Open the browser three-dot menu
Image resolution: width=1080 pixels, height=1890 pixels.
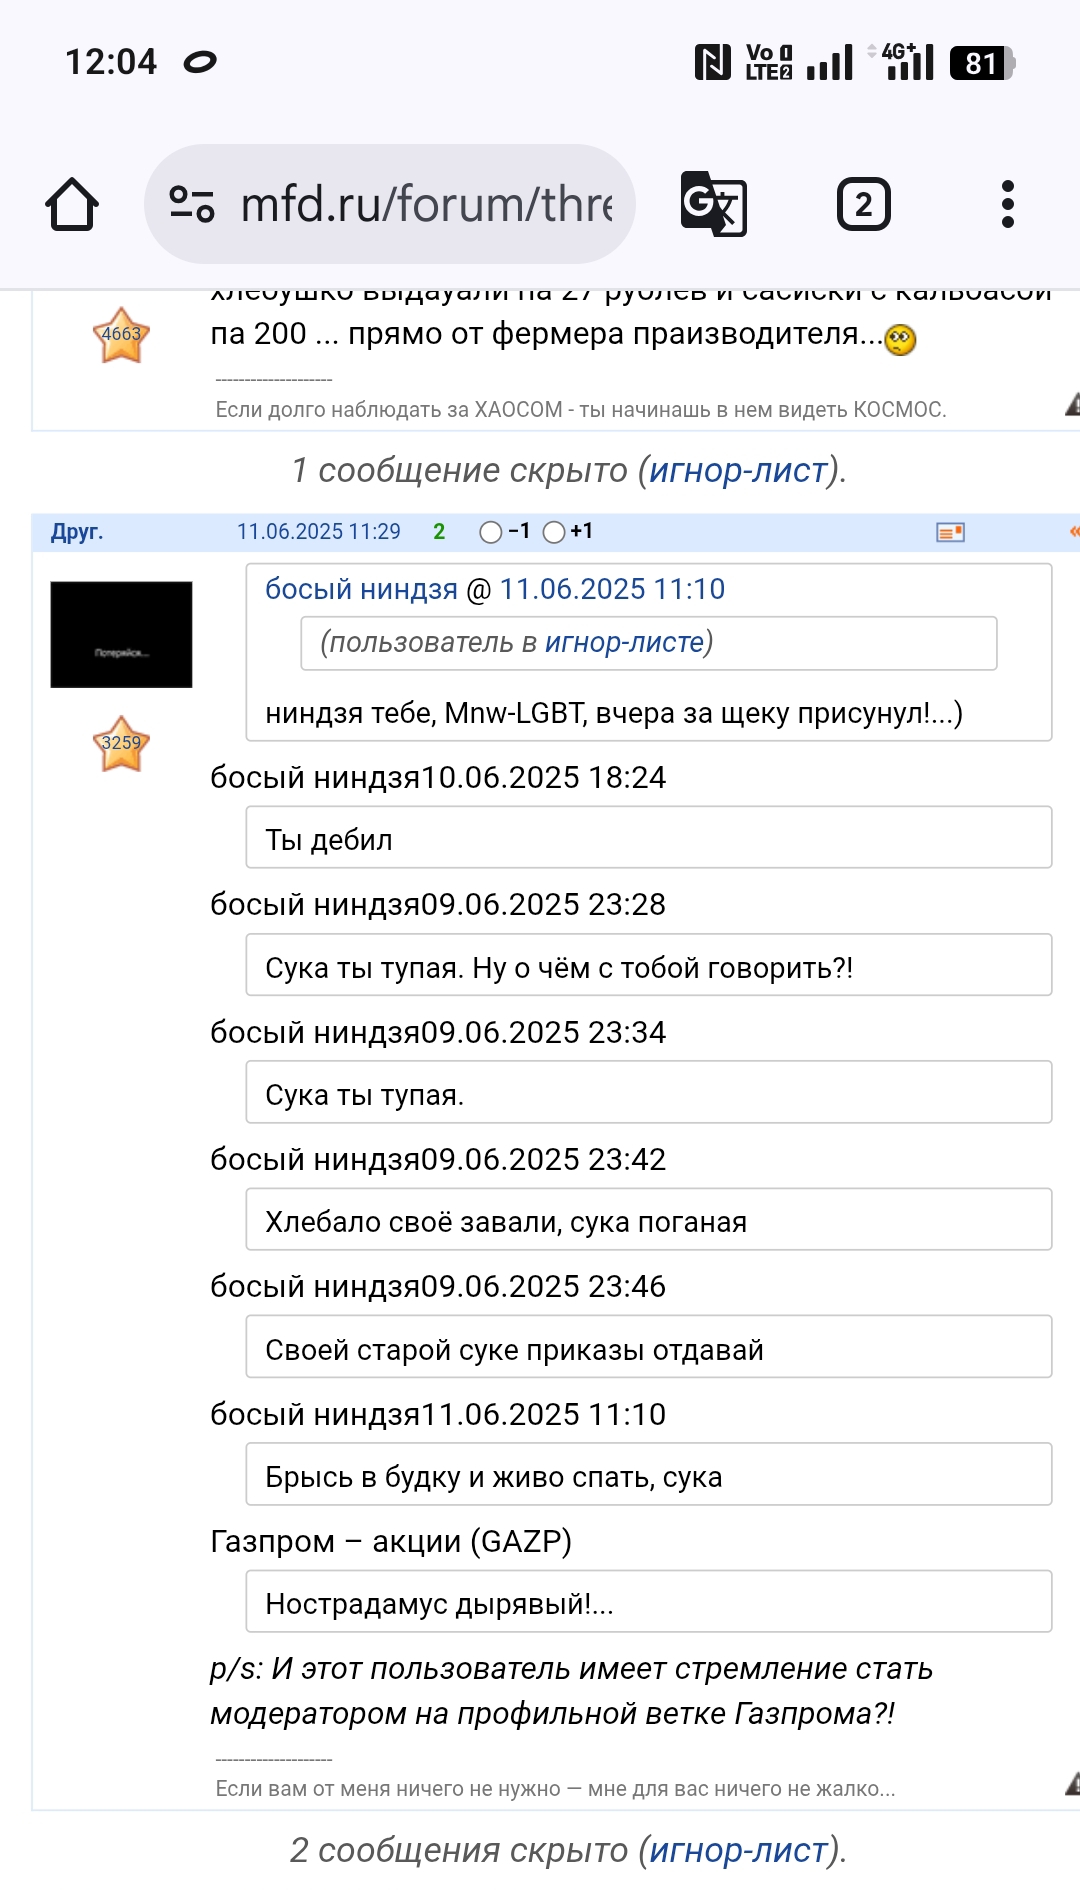coord(1007,204)
